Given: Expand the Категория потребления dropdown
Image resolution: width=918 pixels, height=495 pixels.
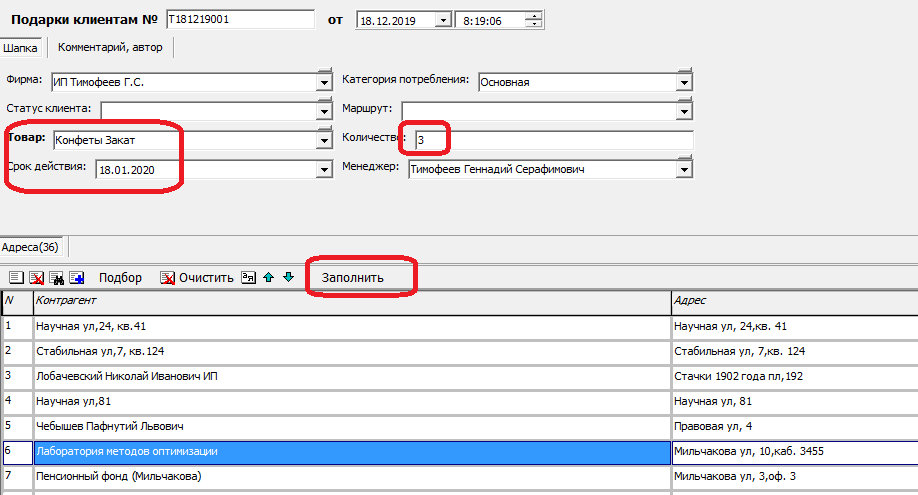Looking at the screenshot, I should (684, 82).
